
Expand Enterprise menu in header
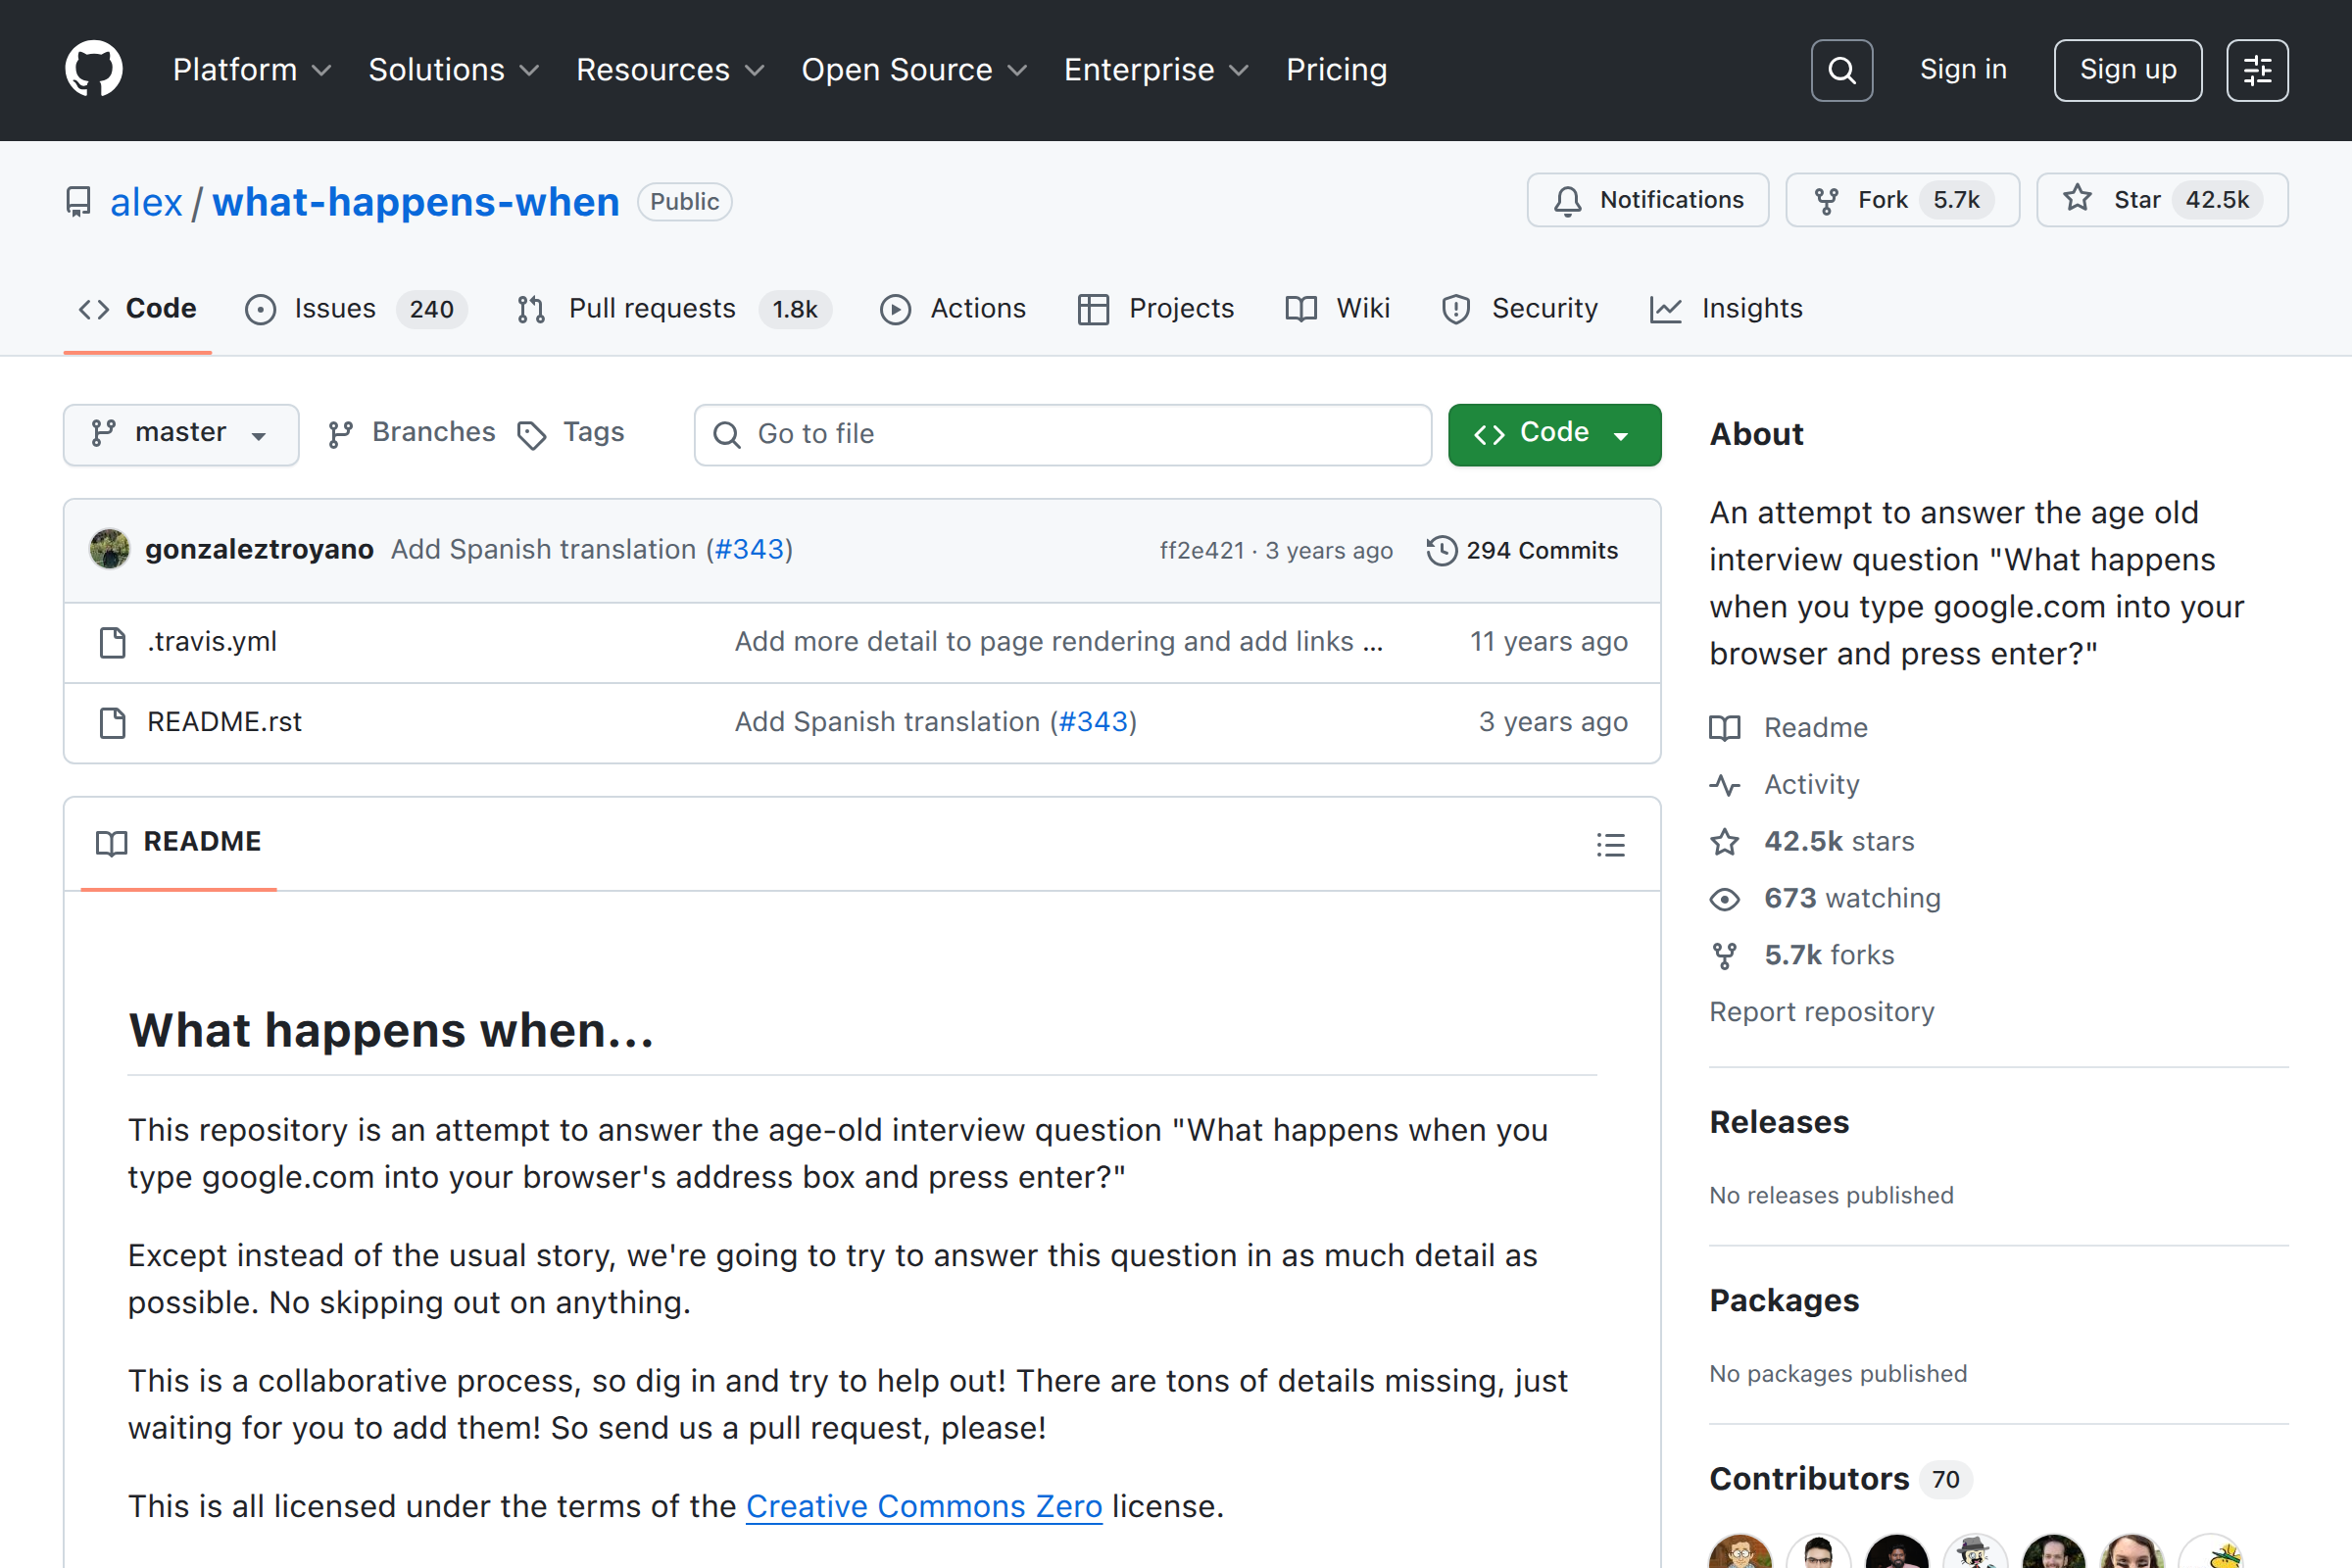click(x=1156, y=70)
